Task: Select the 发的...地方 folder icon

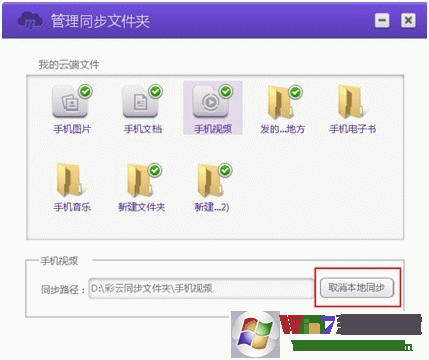Action: coord(280,102)
